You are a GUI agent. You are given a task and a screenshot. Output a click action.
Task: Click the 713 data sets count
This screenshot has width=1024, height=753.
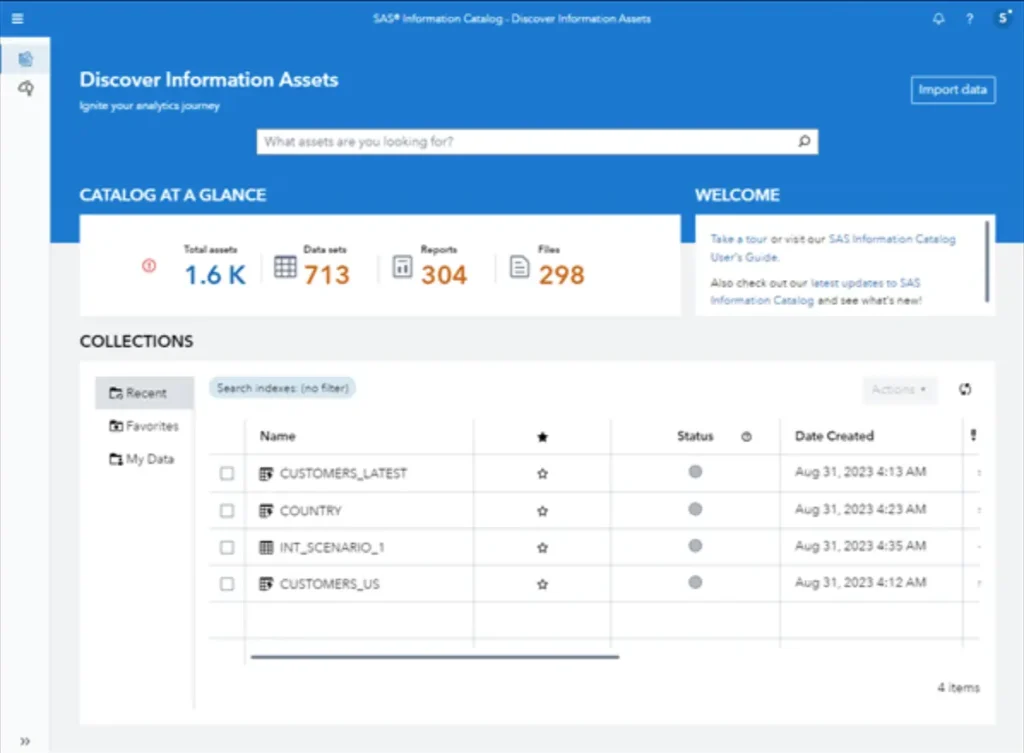point(327,275)
